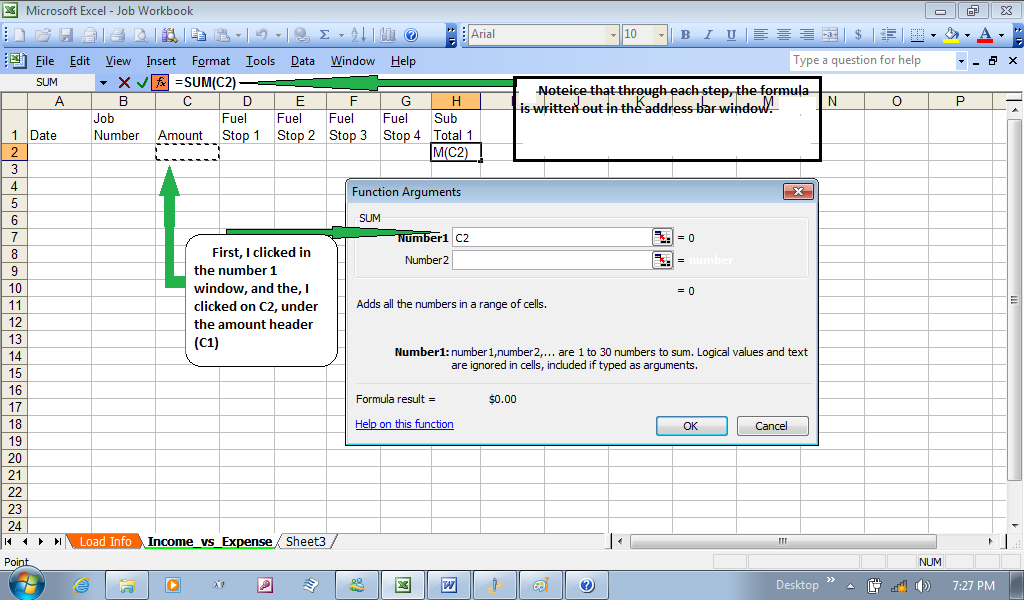The width and height of the screenshot is (1024, 600).
Task: Click into the Number2 input field
Action: (551, 260)
